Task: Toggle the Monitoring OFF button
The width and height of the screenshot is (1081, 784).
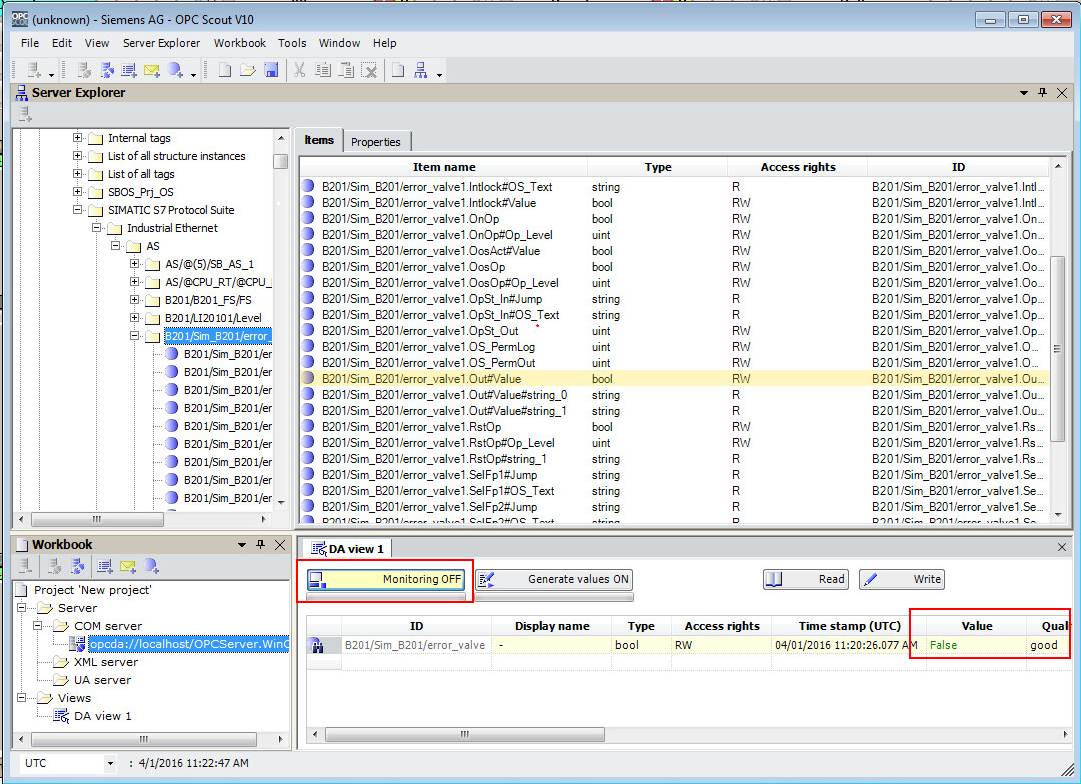Action: pos(386,579)
